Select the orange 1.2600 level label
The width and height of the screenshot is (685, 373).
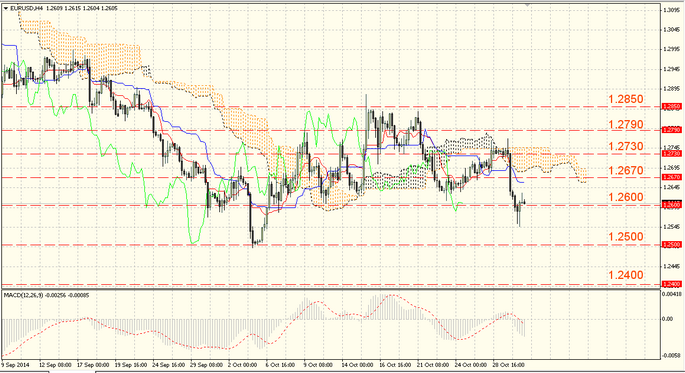626,197
